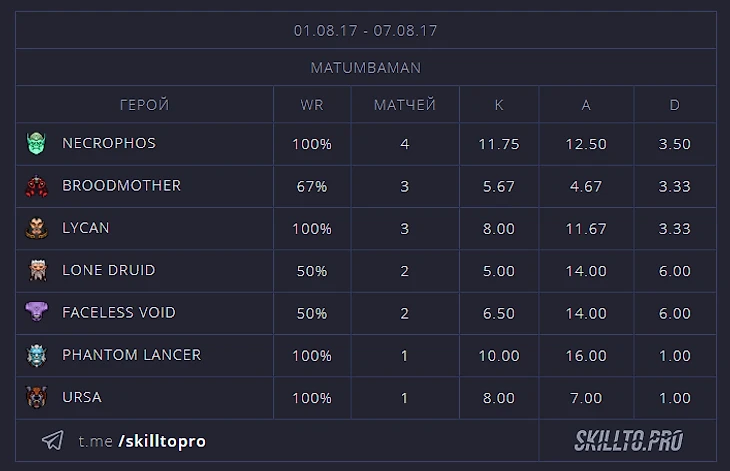730x471 pixels.
Task: Click the PHANTOM LANCER hero name
Action: 132,355
